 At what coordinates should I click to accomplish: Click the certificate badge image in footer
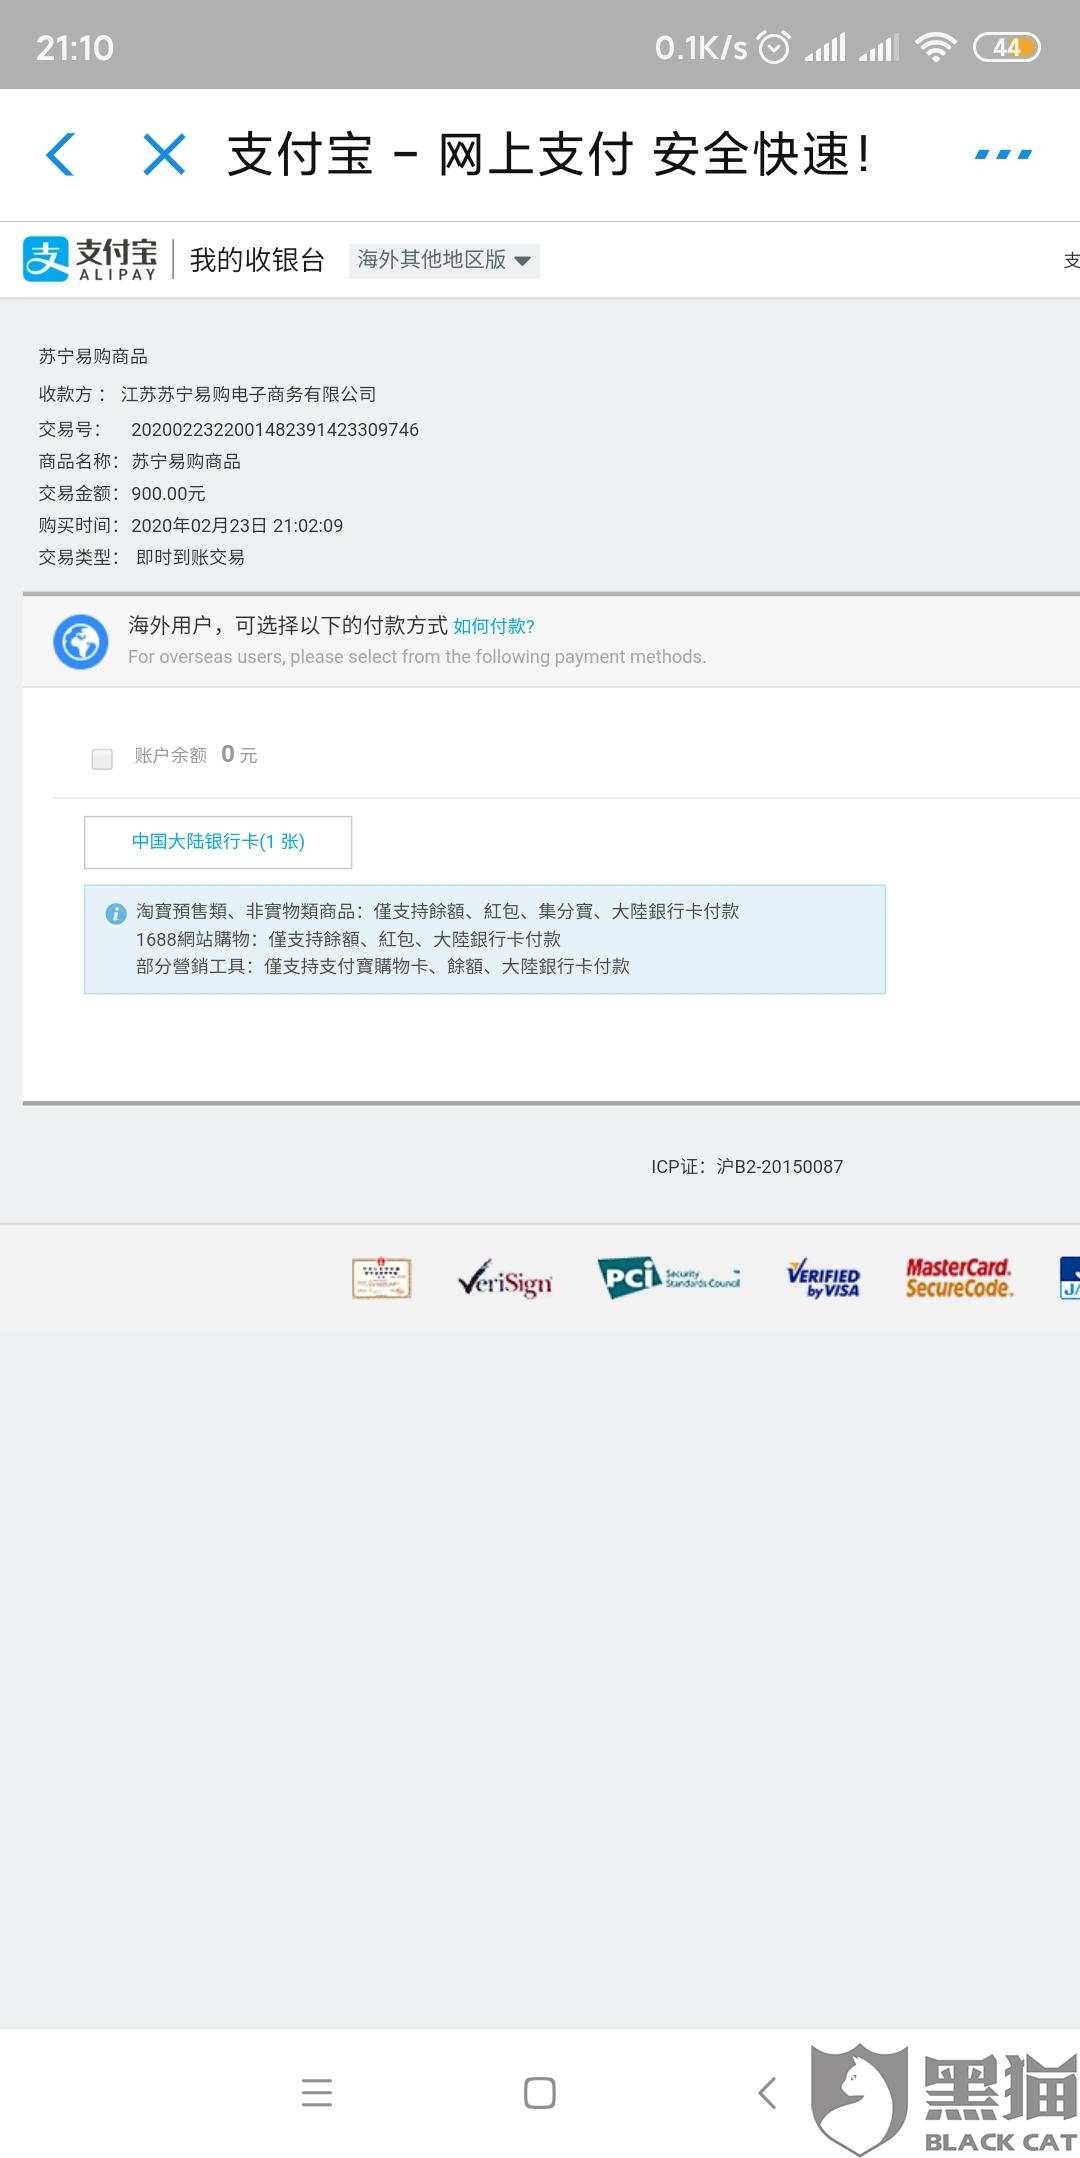tap(382, 1278)
